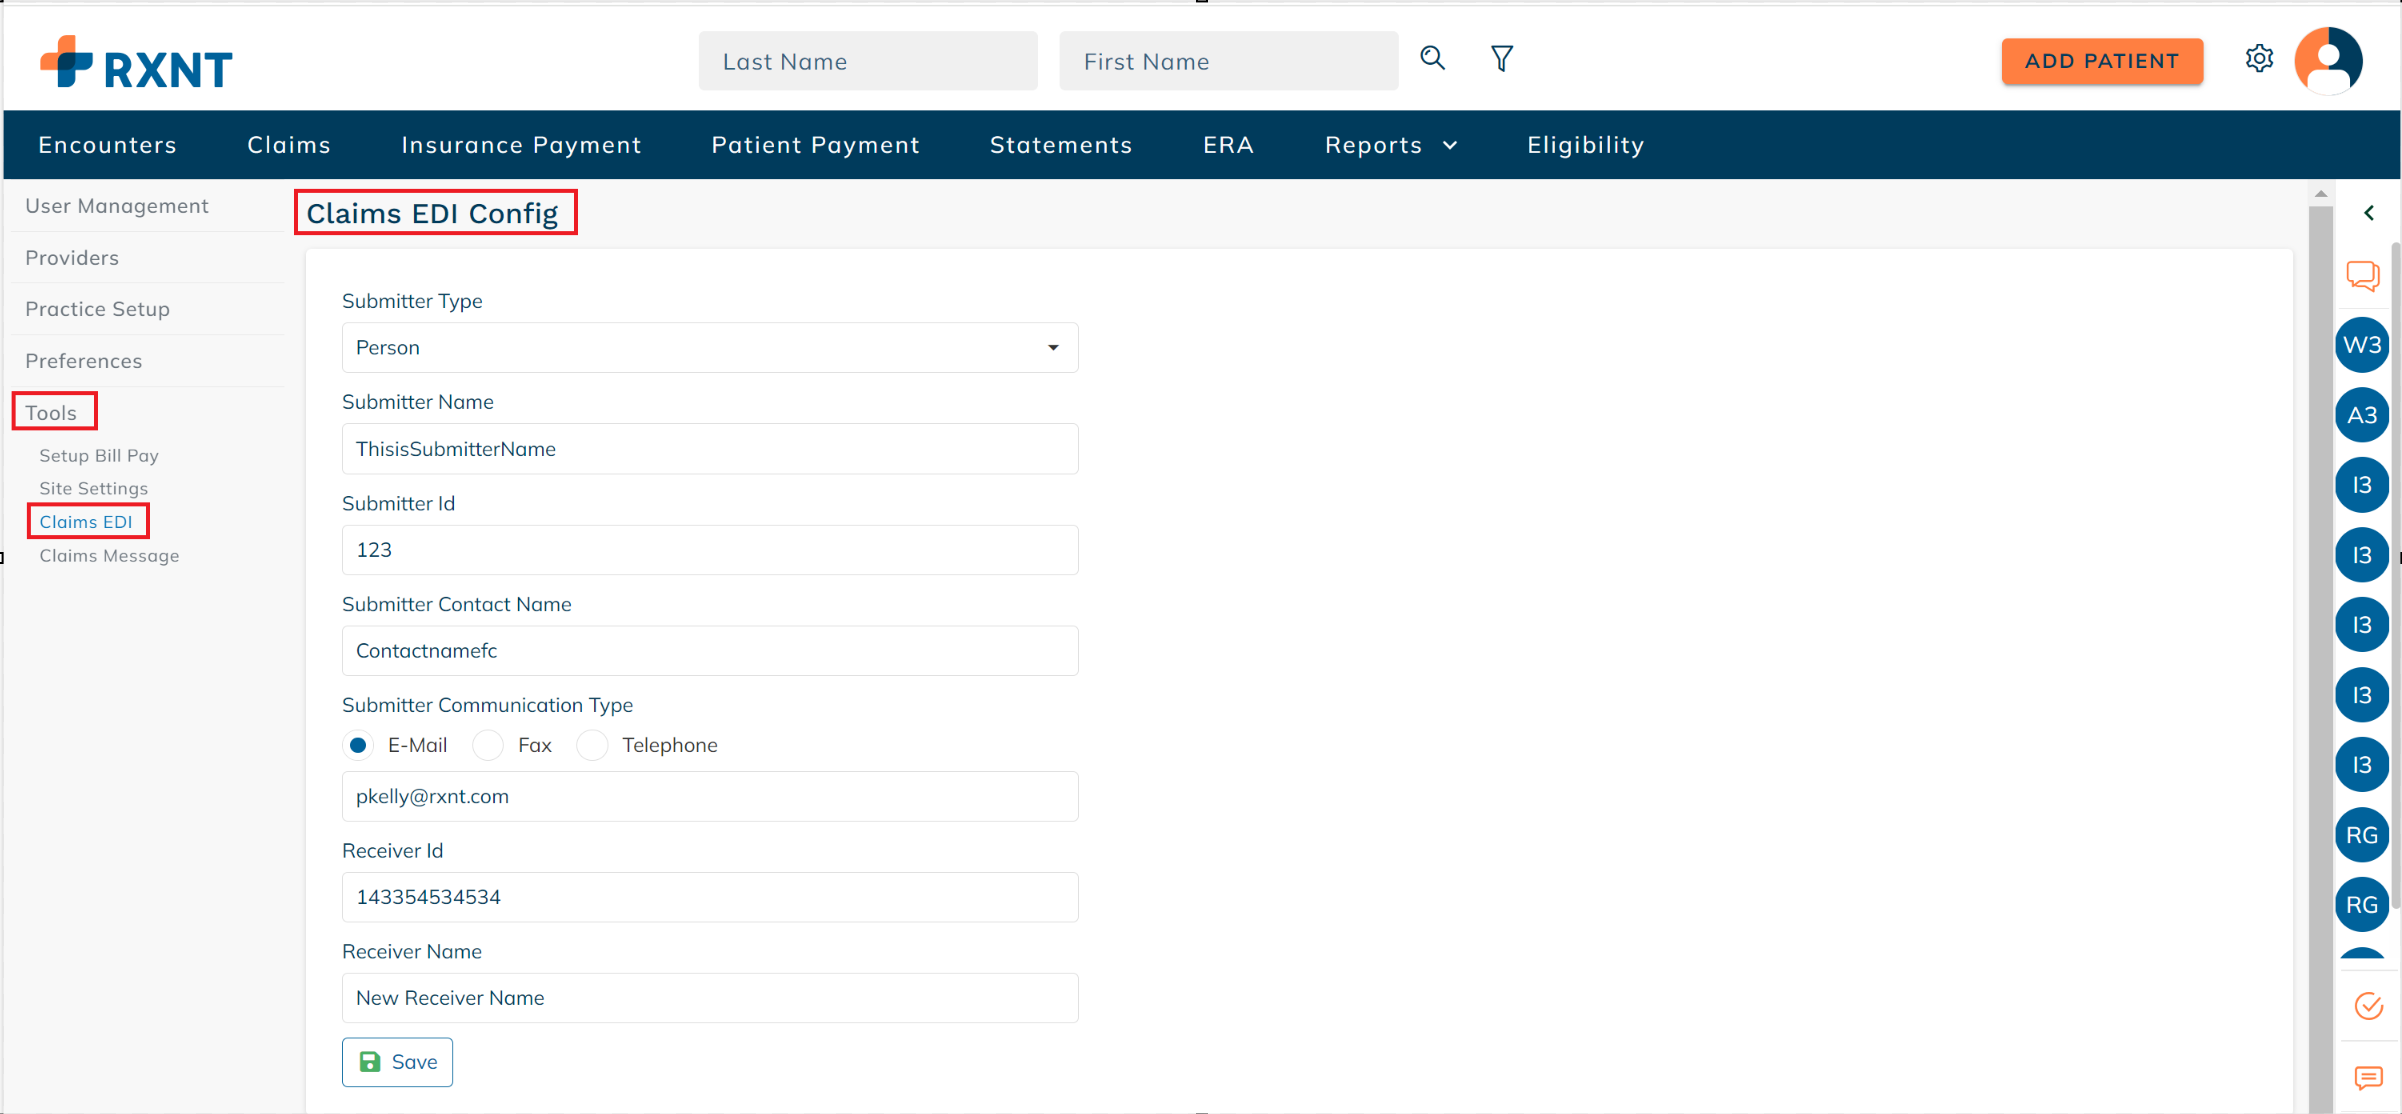The height and width of the screenshot is (1114, 2402).
Task: Select the Fax radio option
Action: click(x=488, y=745)
